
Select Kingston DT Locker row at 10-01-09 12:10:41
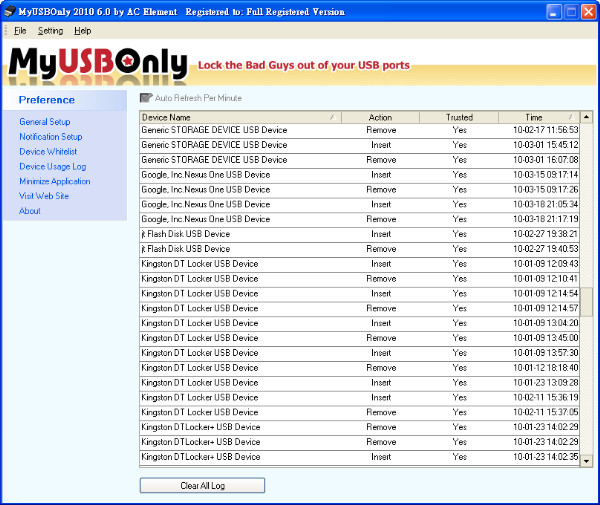click(359, 279)
